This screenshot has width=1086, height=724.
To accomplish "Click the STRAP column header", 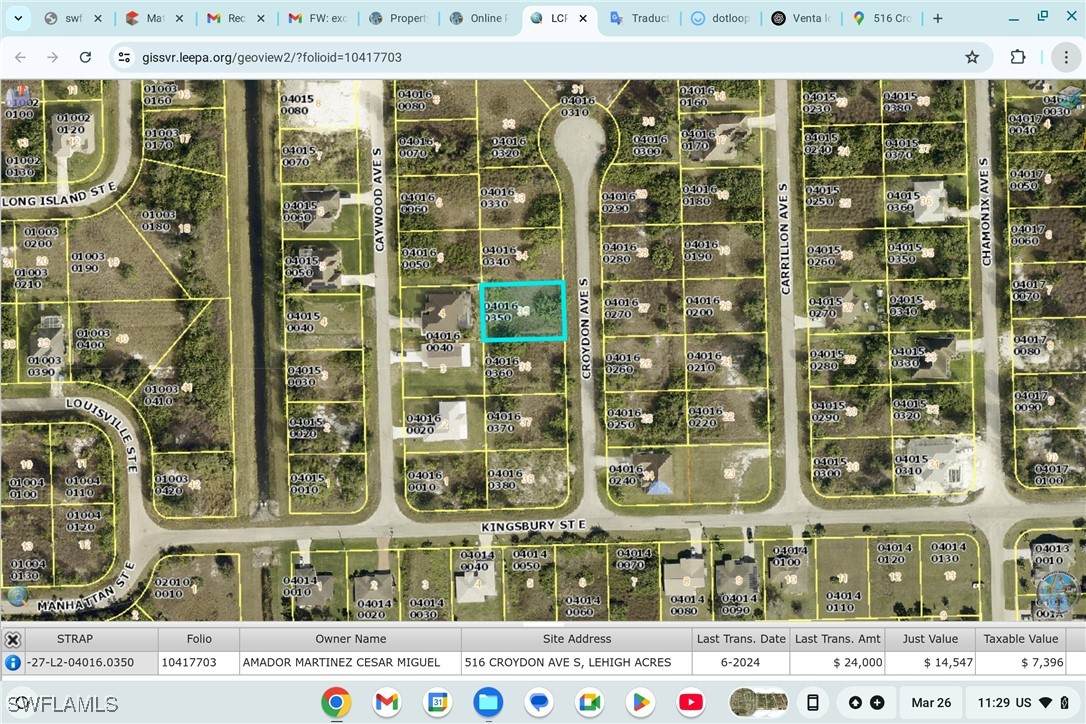I will coord(75,639).
